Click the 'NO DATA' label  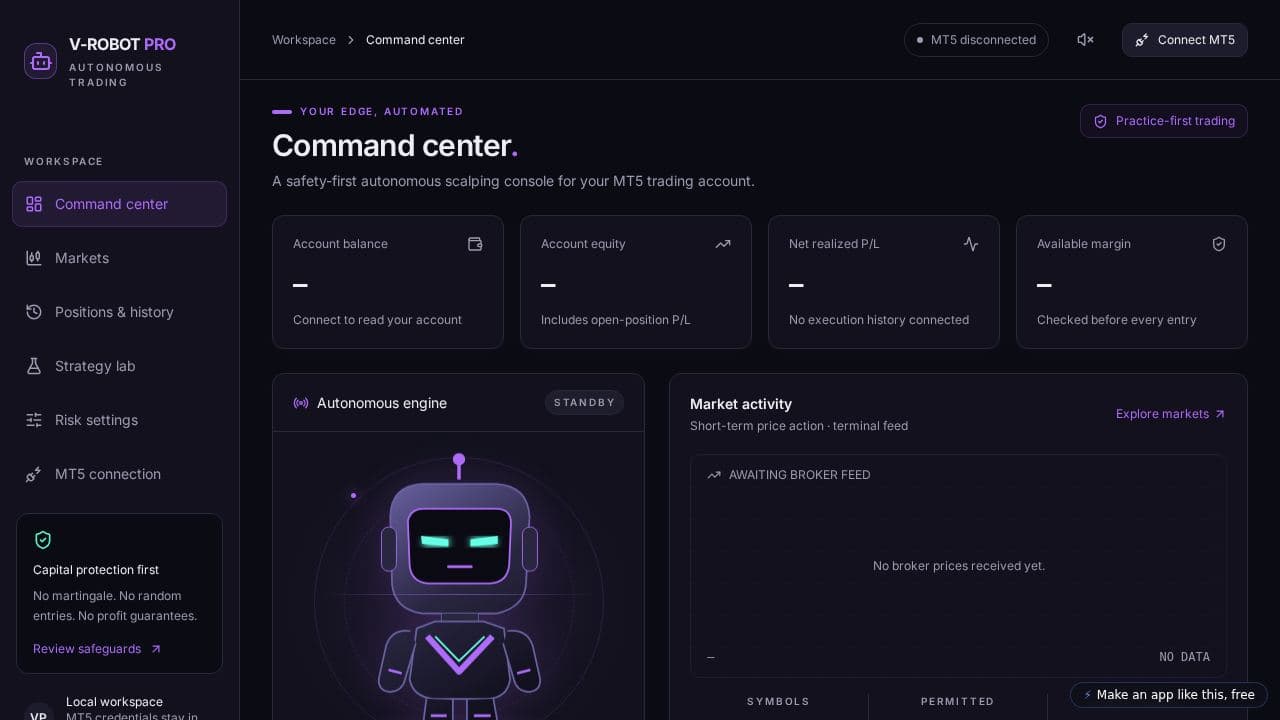[1184, 657]
